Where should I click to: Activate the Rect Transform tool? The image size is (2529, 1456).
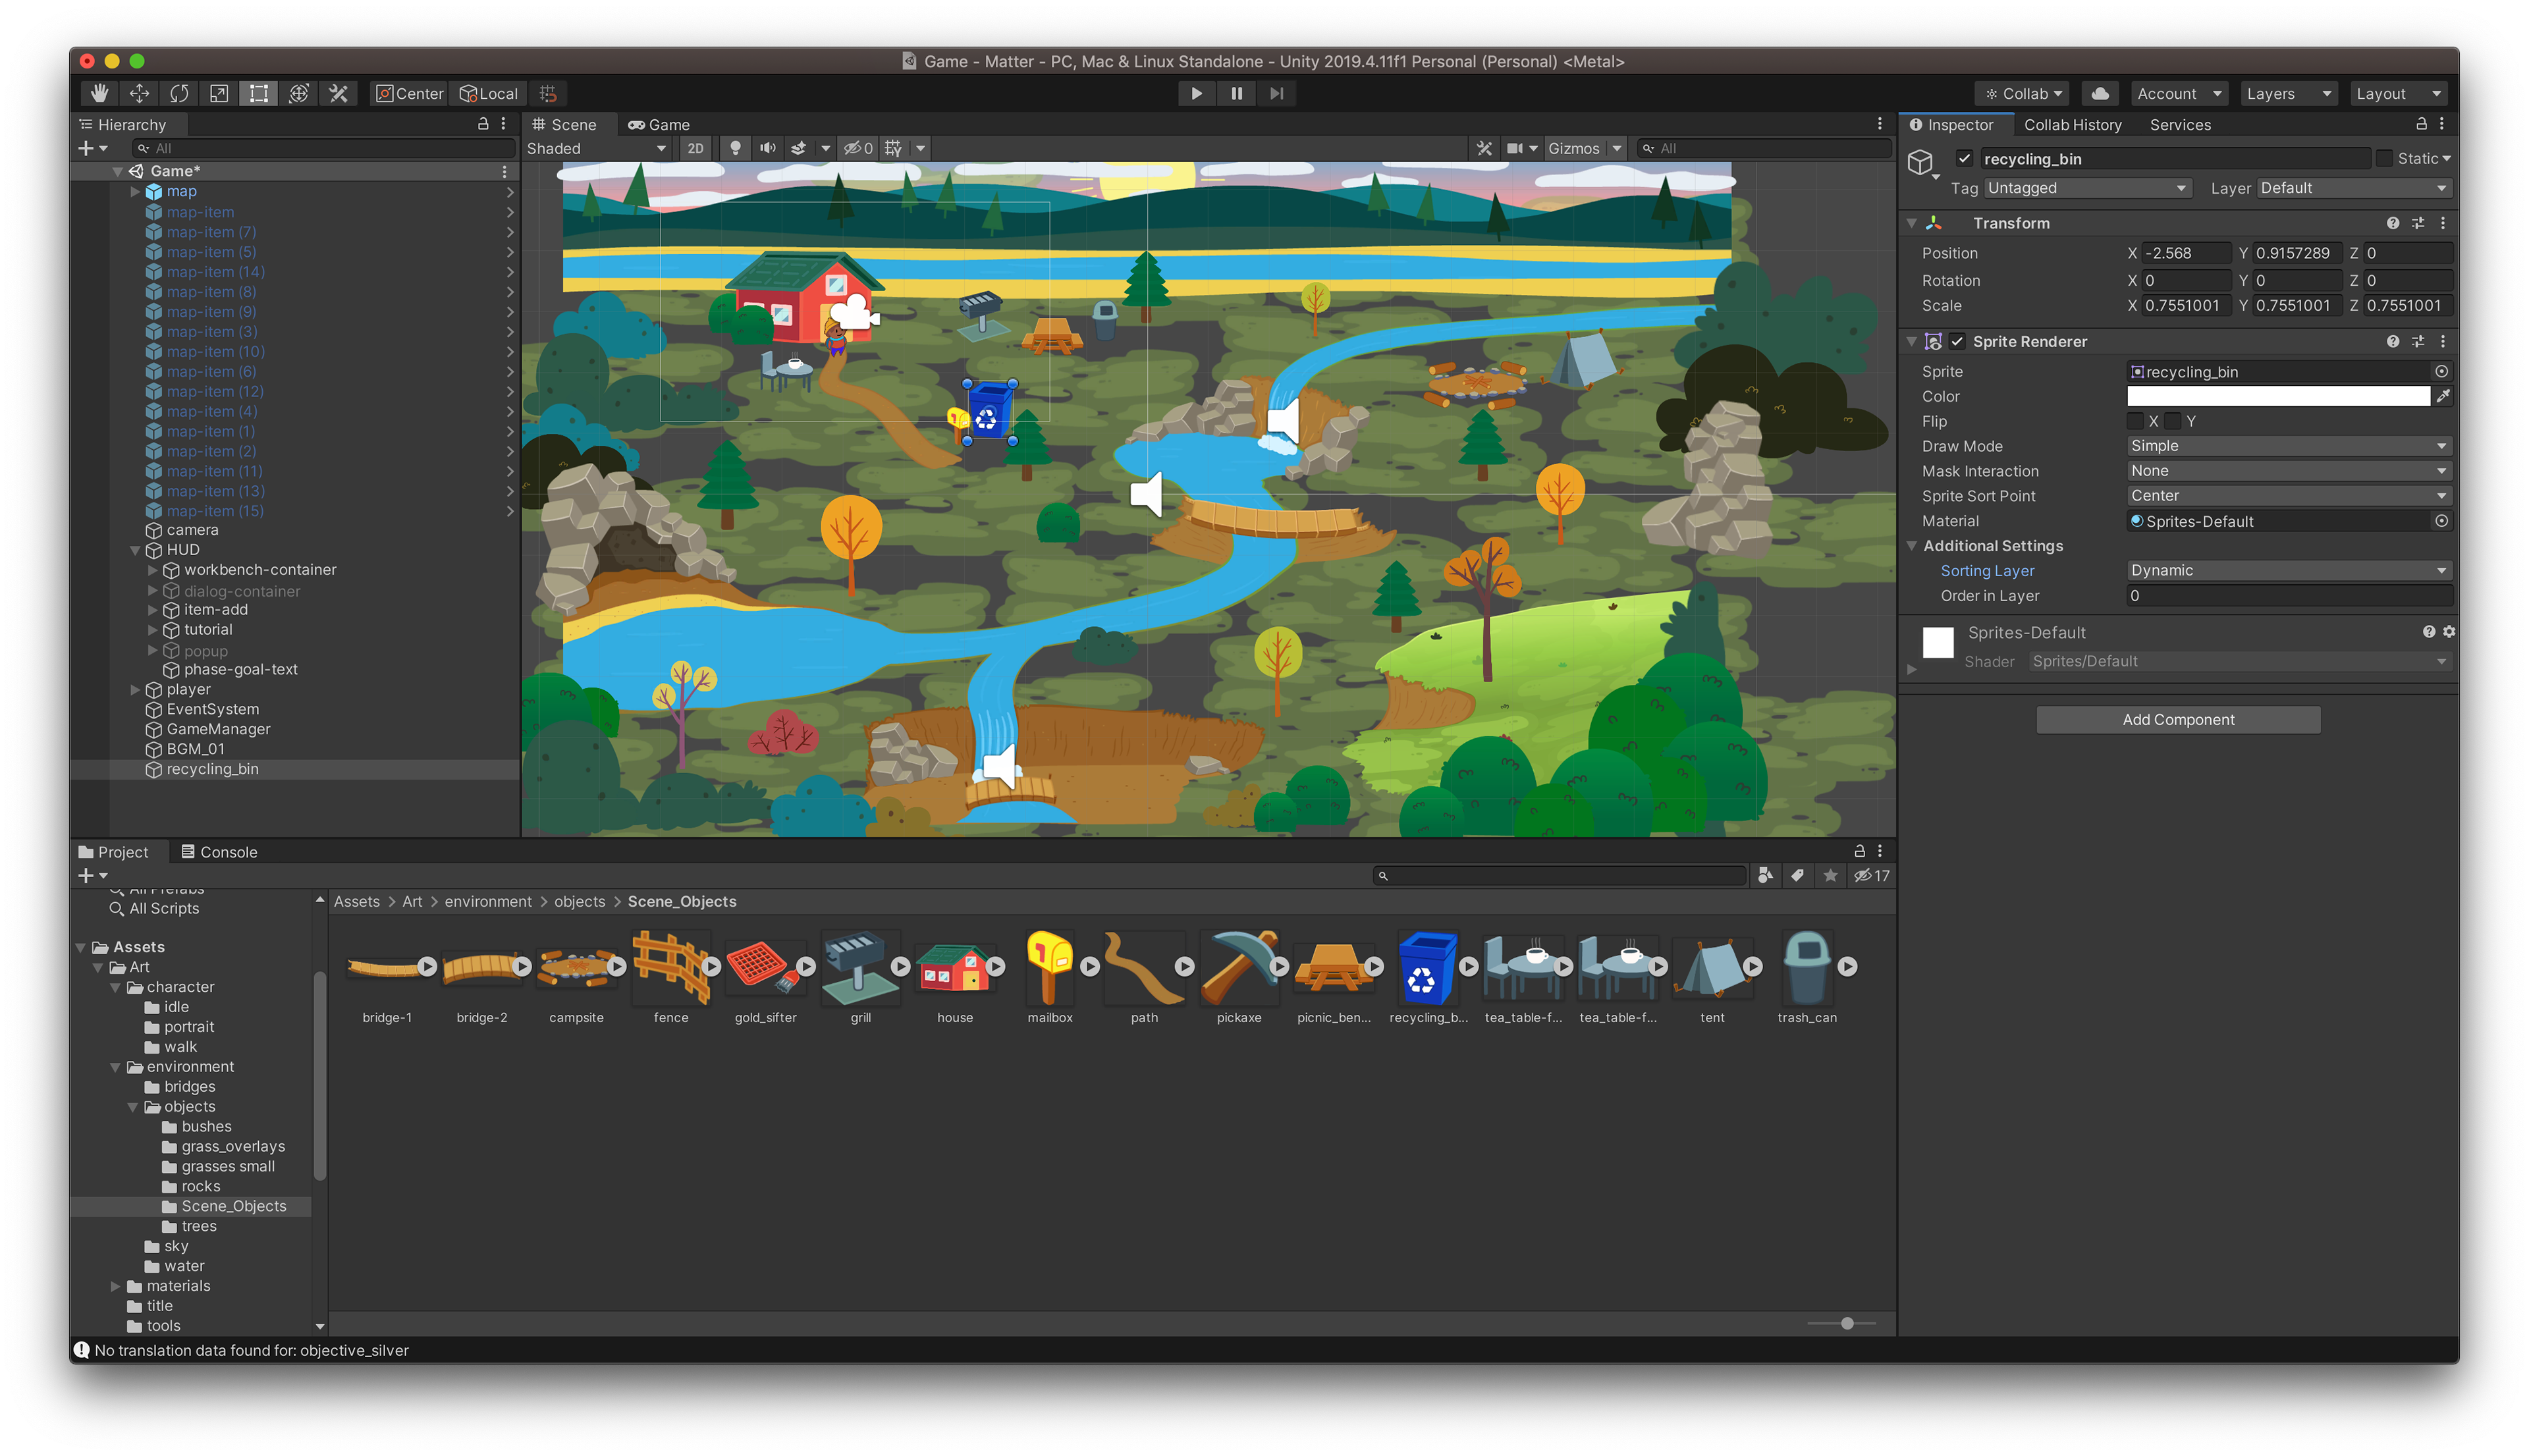(259, 93)
